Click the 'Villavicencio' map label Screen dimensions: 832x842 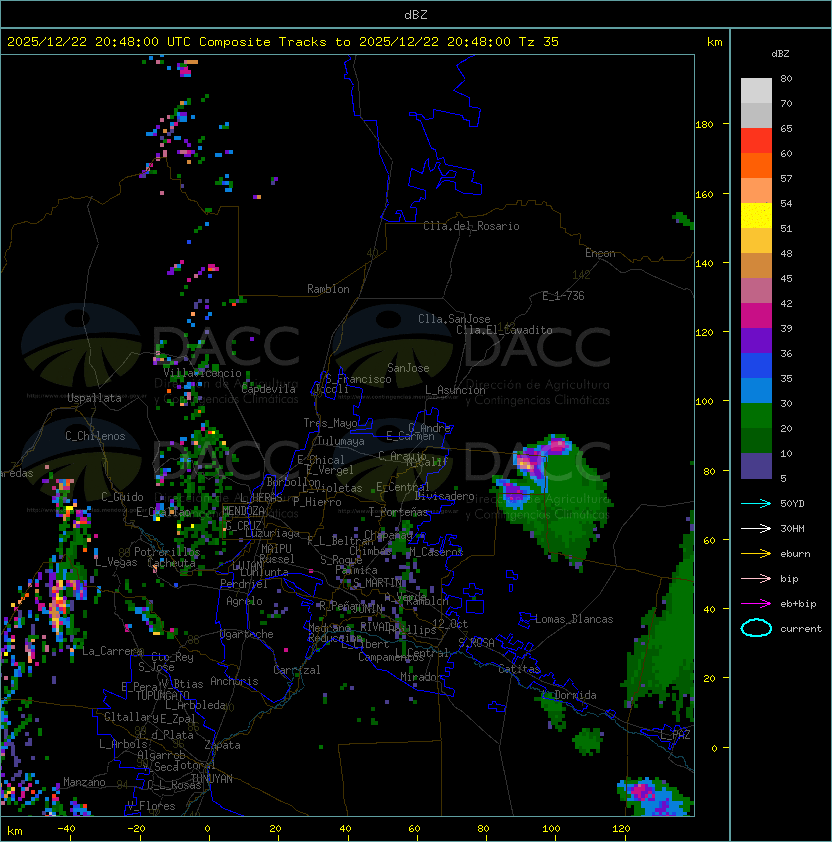(x=202, y=373)
